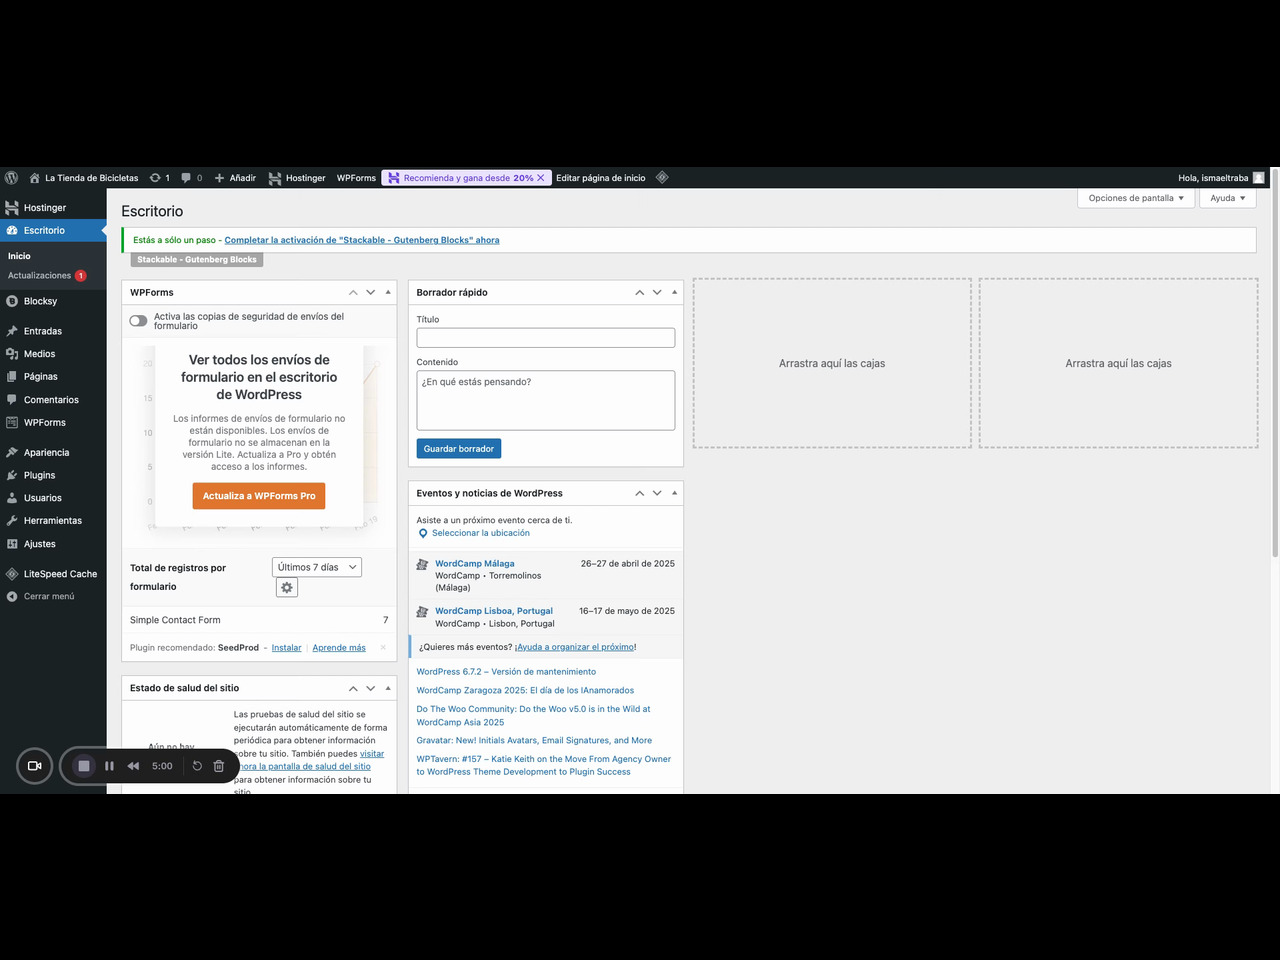
Task: Open WordCamp Lisboa, Portugal event link
Action: pos(494,611)
